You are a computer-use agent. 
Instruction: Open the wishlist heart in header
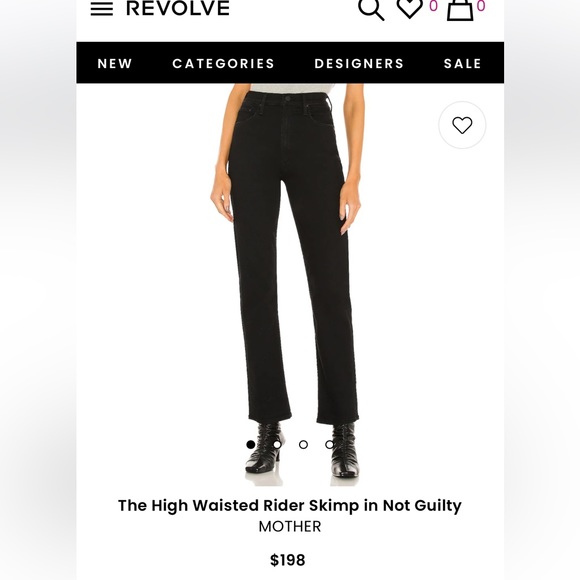[409, 9]
